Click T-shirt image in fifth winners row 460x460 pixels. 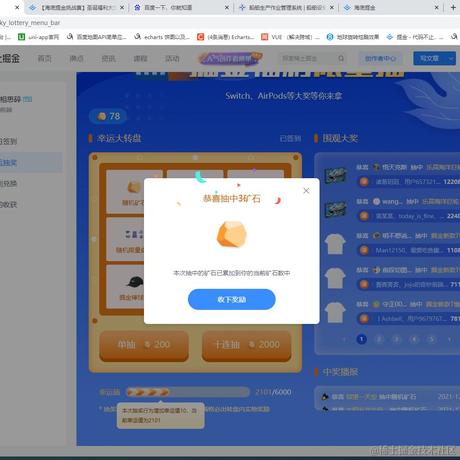click(x=335, y=312)
